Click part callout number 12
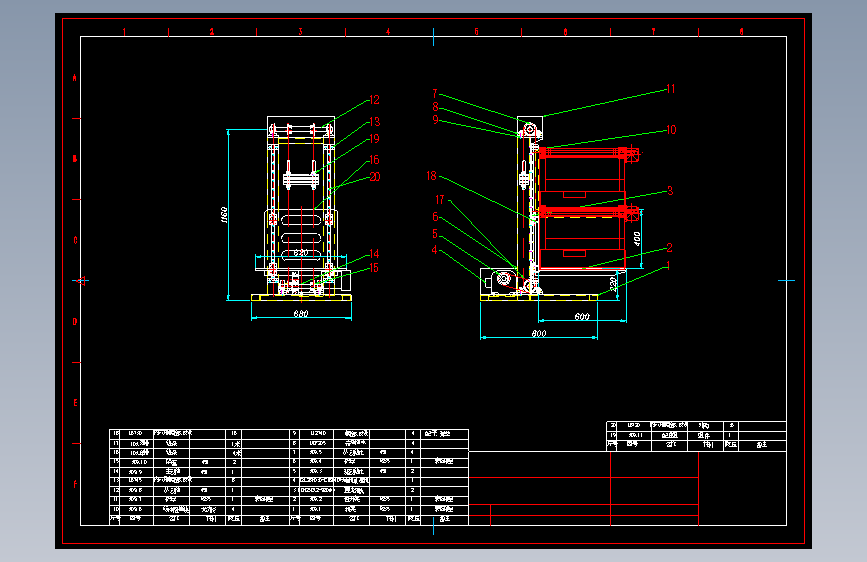 [374, 100]
